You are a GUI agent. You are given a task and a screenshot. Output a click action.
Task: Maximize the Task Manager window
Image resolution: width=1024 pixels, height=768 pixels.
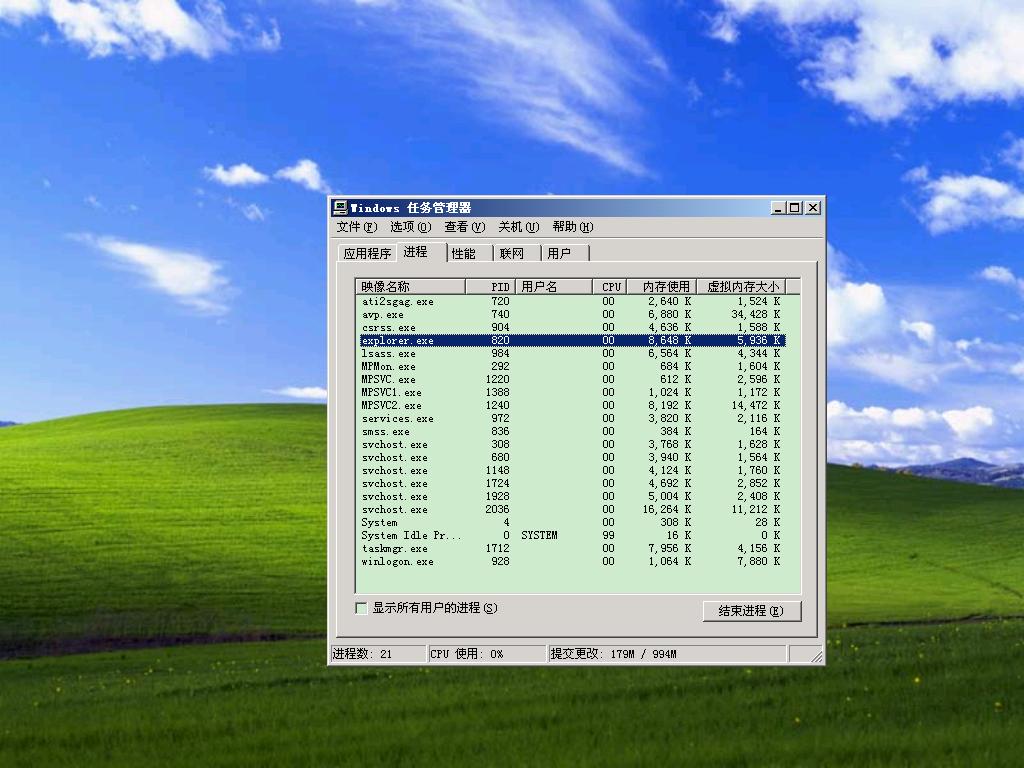tap(794, 208)
